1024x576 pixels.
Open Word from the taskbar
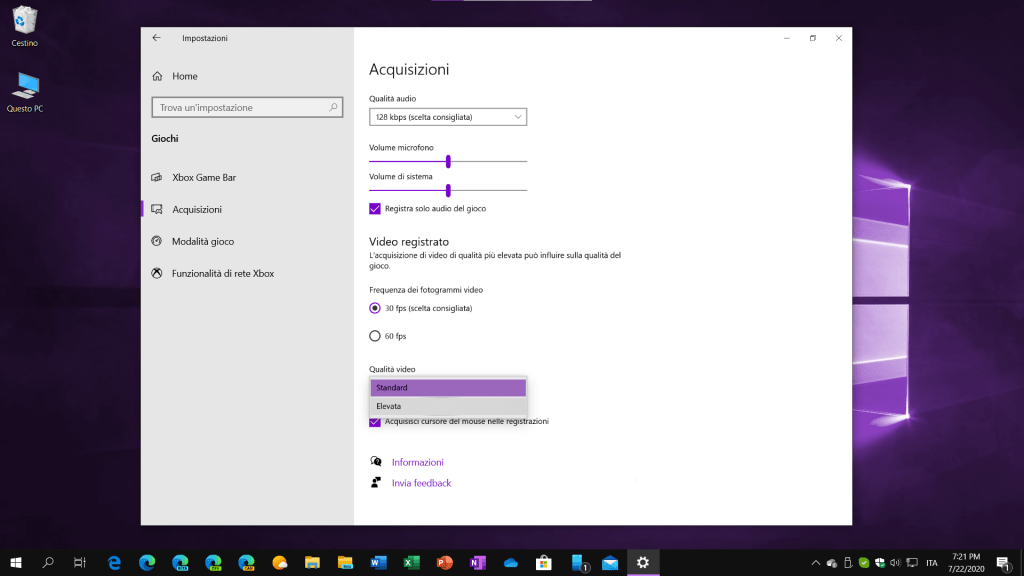tap(378, 563)
